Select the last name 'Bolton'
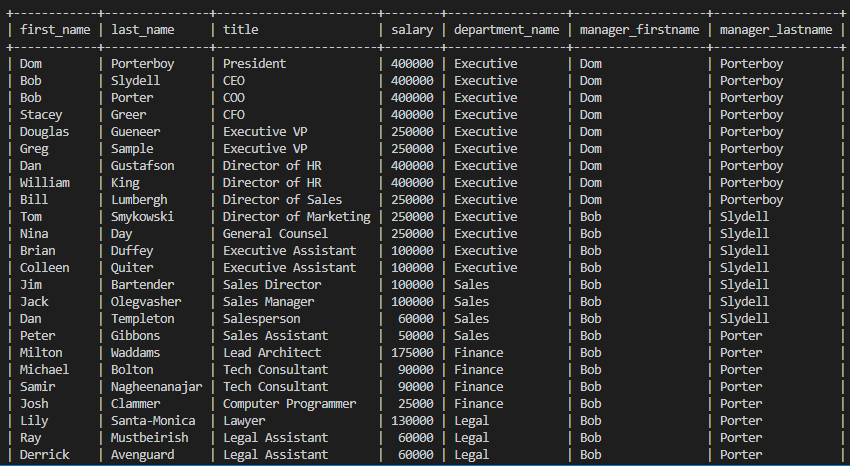This screenshot has width=850, height=466. (x=132, y=370)
